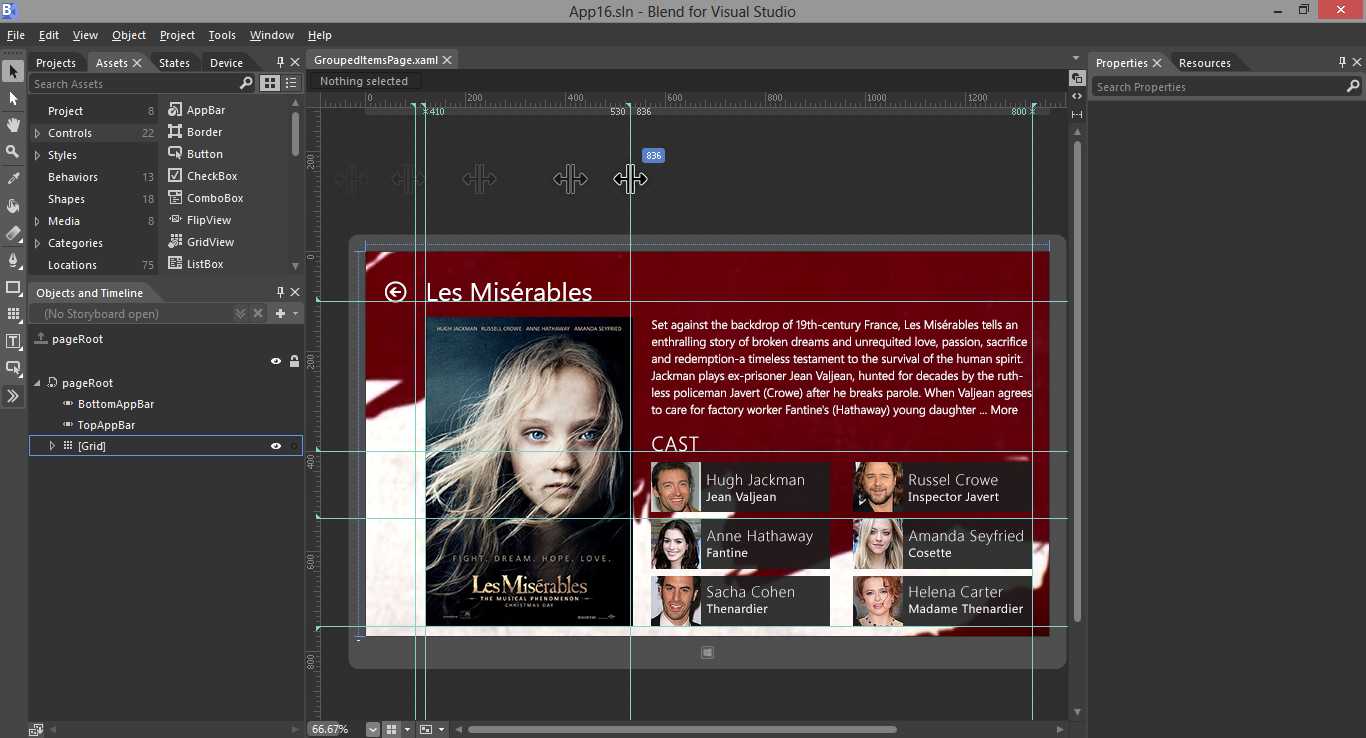Pick the Border asset
Viewport: 1366px width, 738px height.
pyautogui.click(x=195, y=132)
